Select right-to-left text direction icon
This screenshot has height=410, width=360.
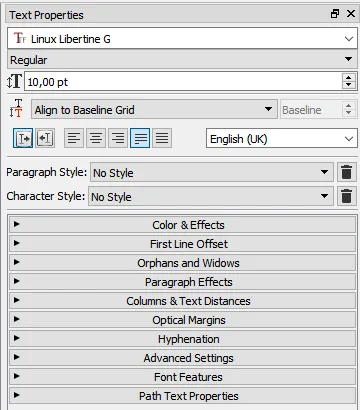tap(45, 138)
